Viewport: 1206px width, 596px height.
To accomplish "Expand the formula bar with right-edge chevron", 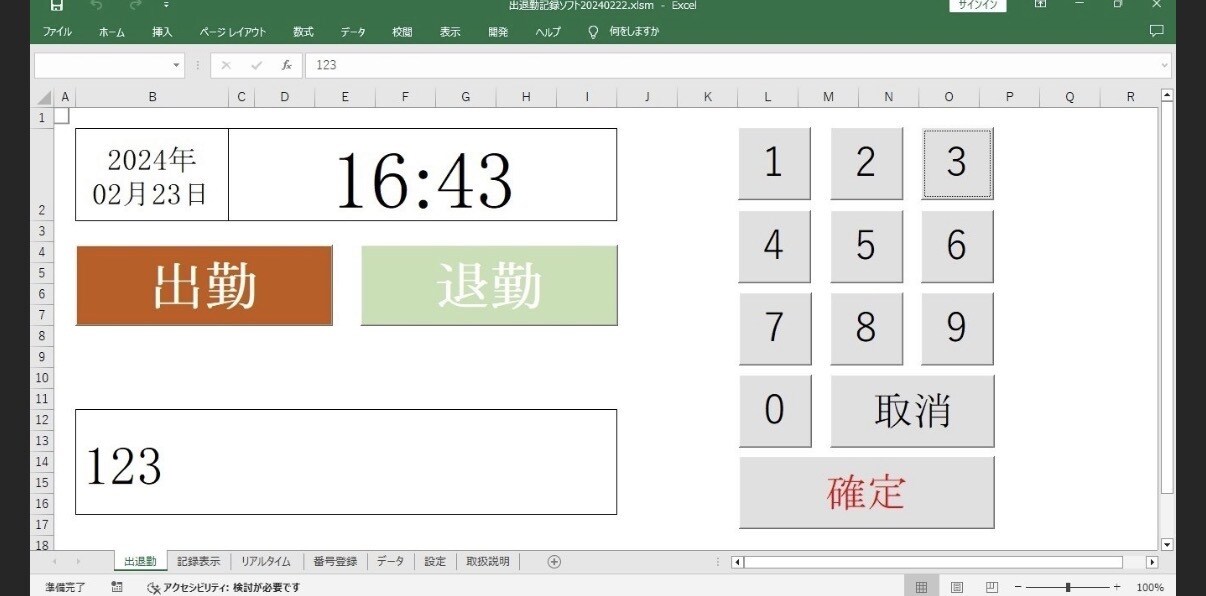I will click(1164, 65).
